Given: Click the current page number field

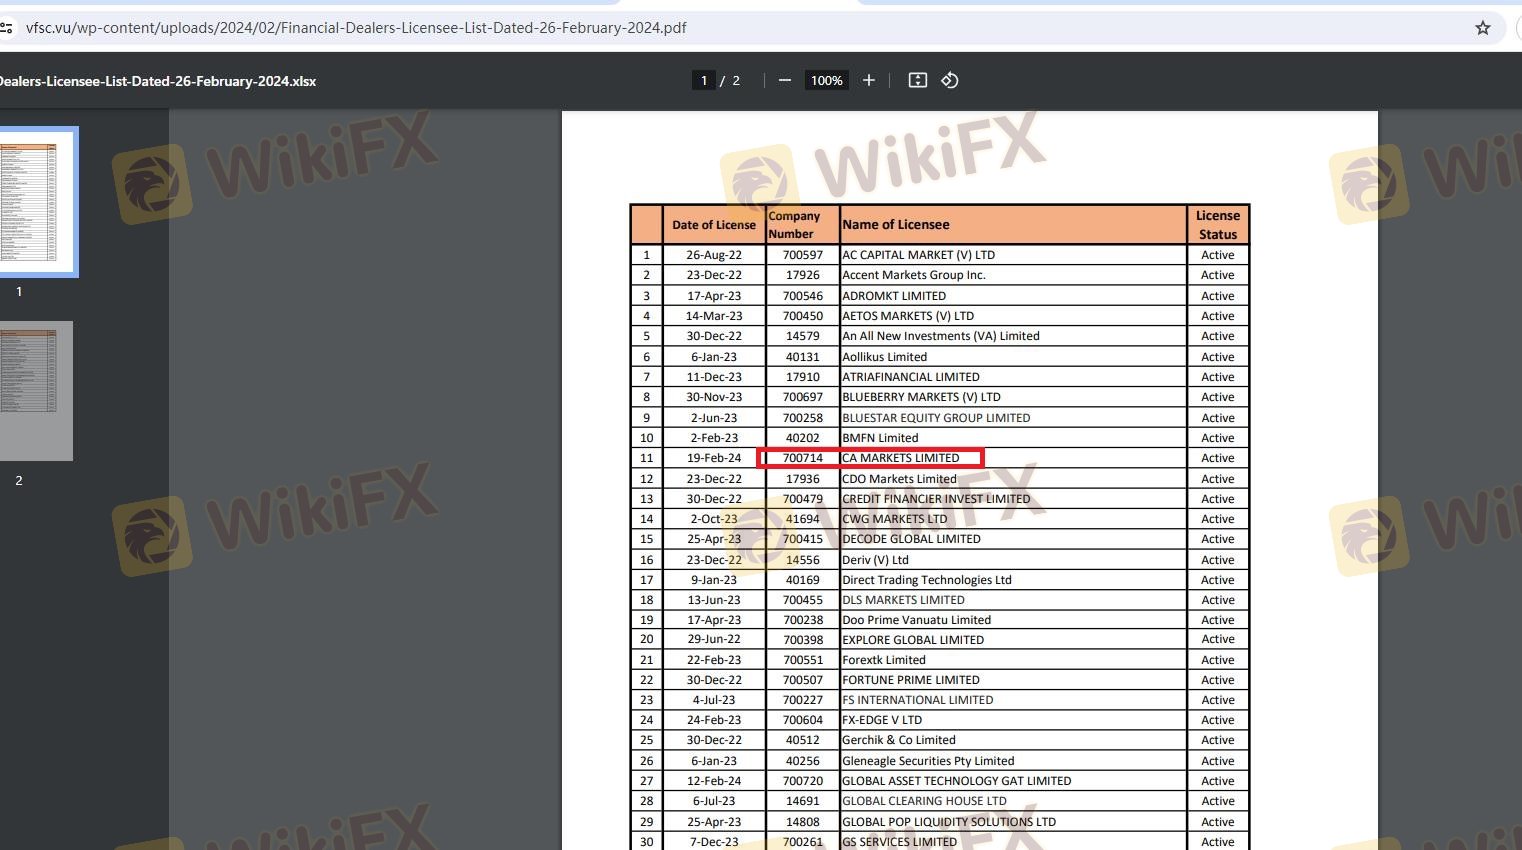Looking at the screenshot, I should click(704, 81).
